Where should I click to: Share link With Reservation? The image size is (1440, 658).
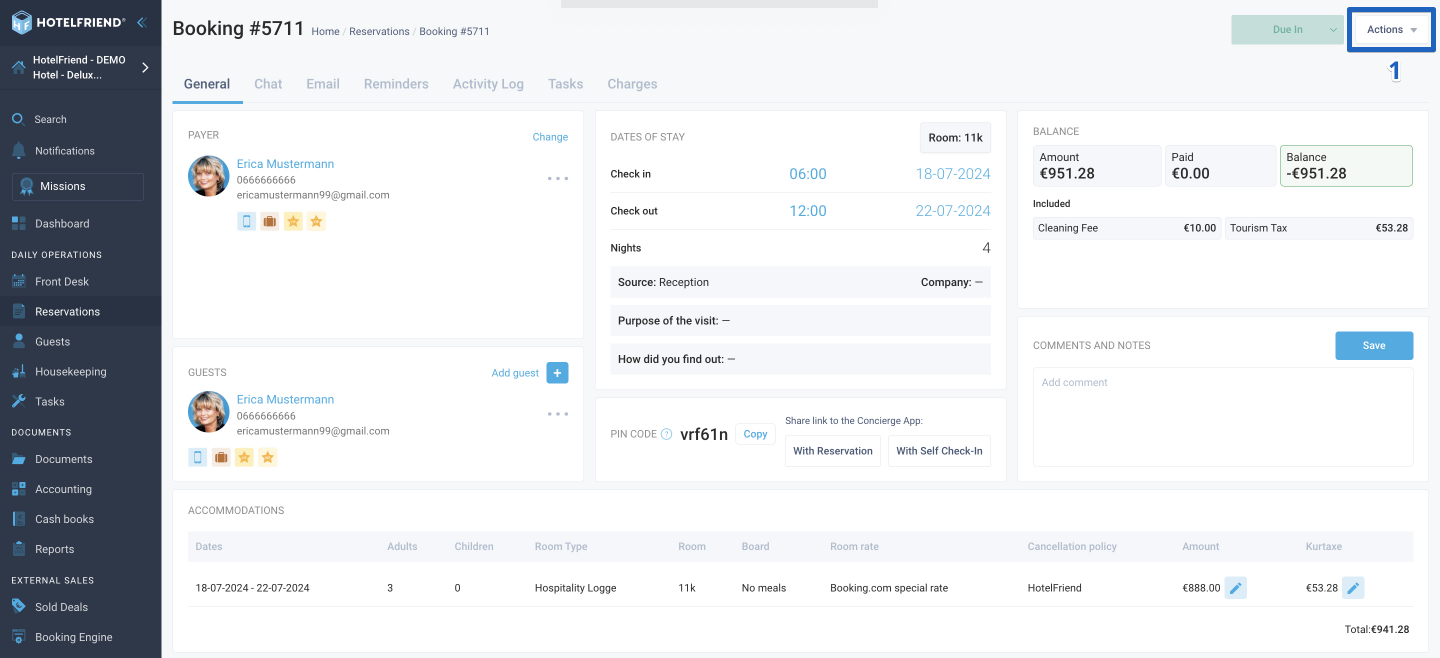tap(833, 451)
